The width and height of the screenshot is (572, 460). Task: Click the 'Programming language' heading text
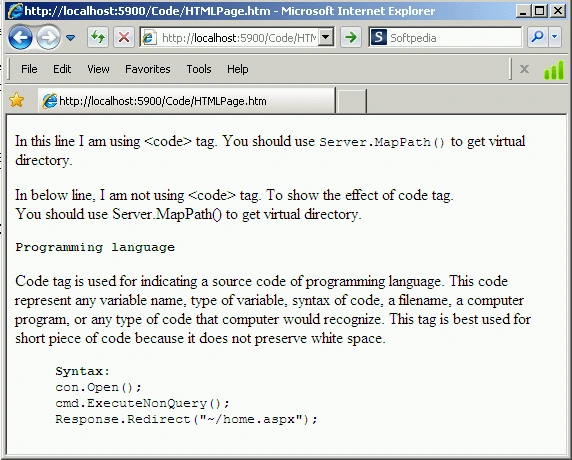click(x=95, y=247)
